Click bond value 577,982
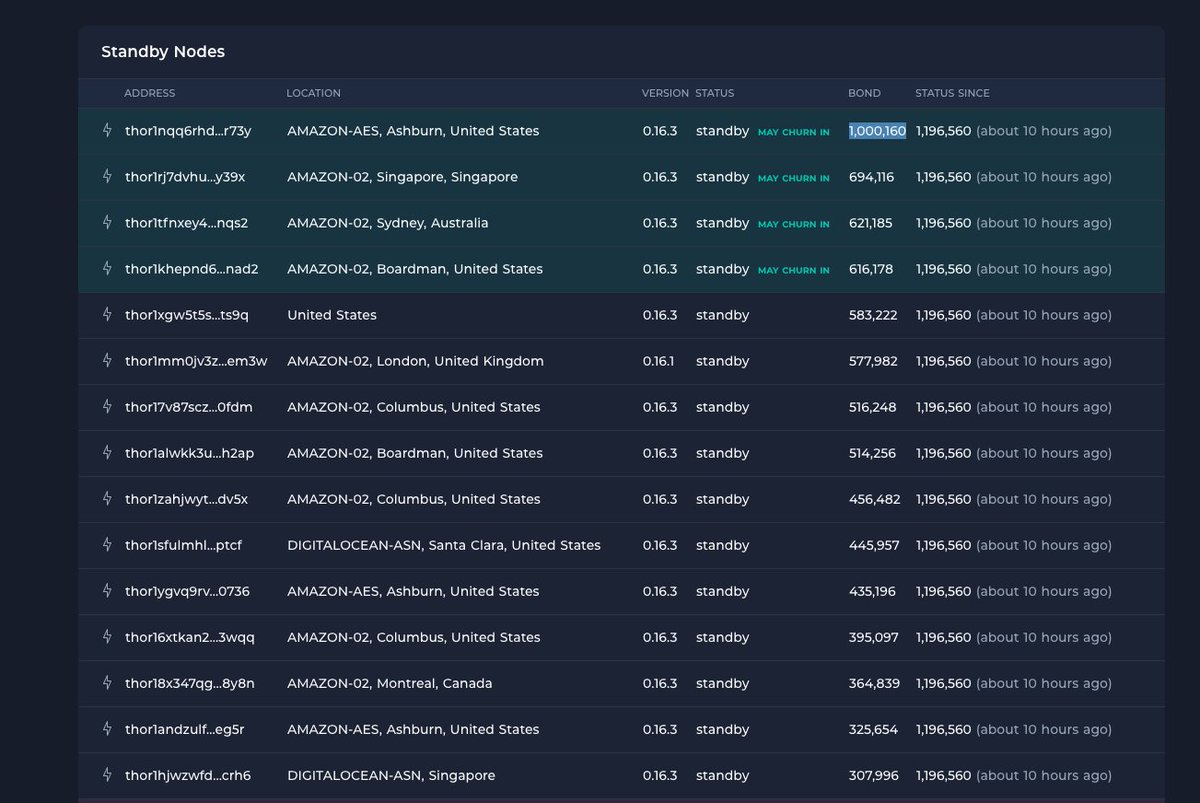 873,361
